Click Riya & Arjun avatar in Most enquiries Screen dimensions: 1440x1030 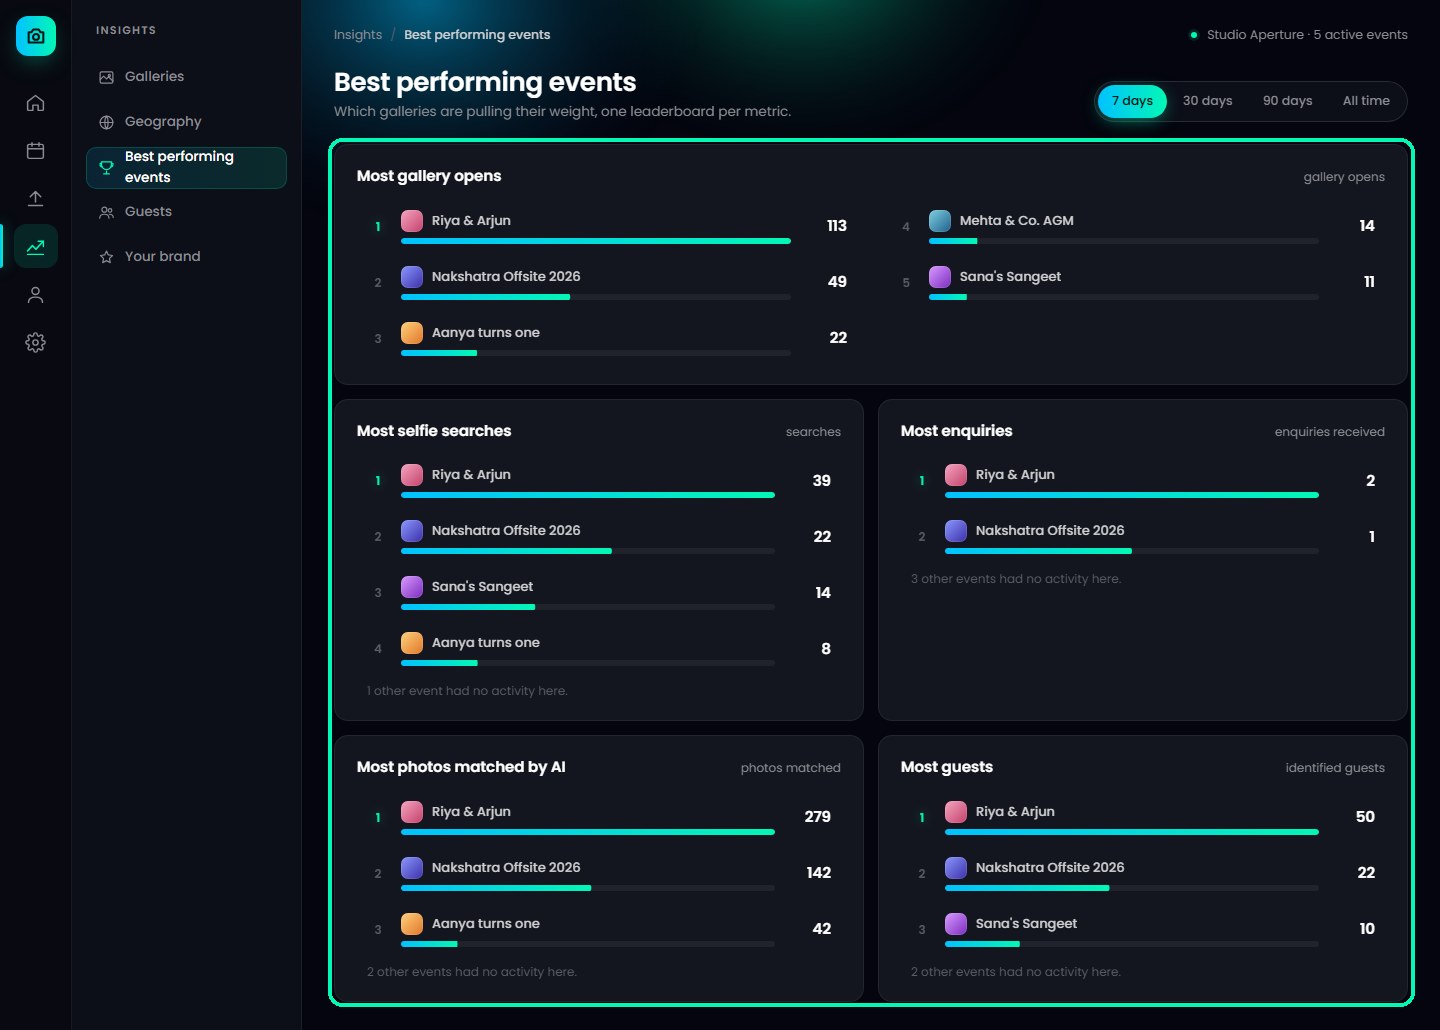956,475
